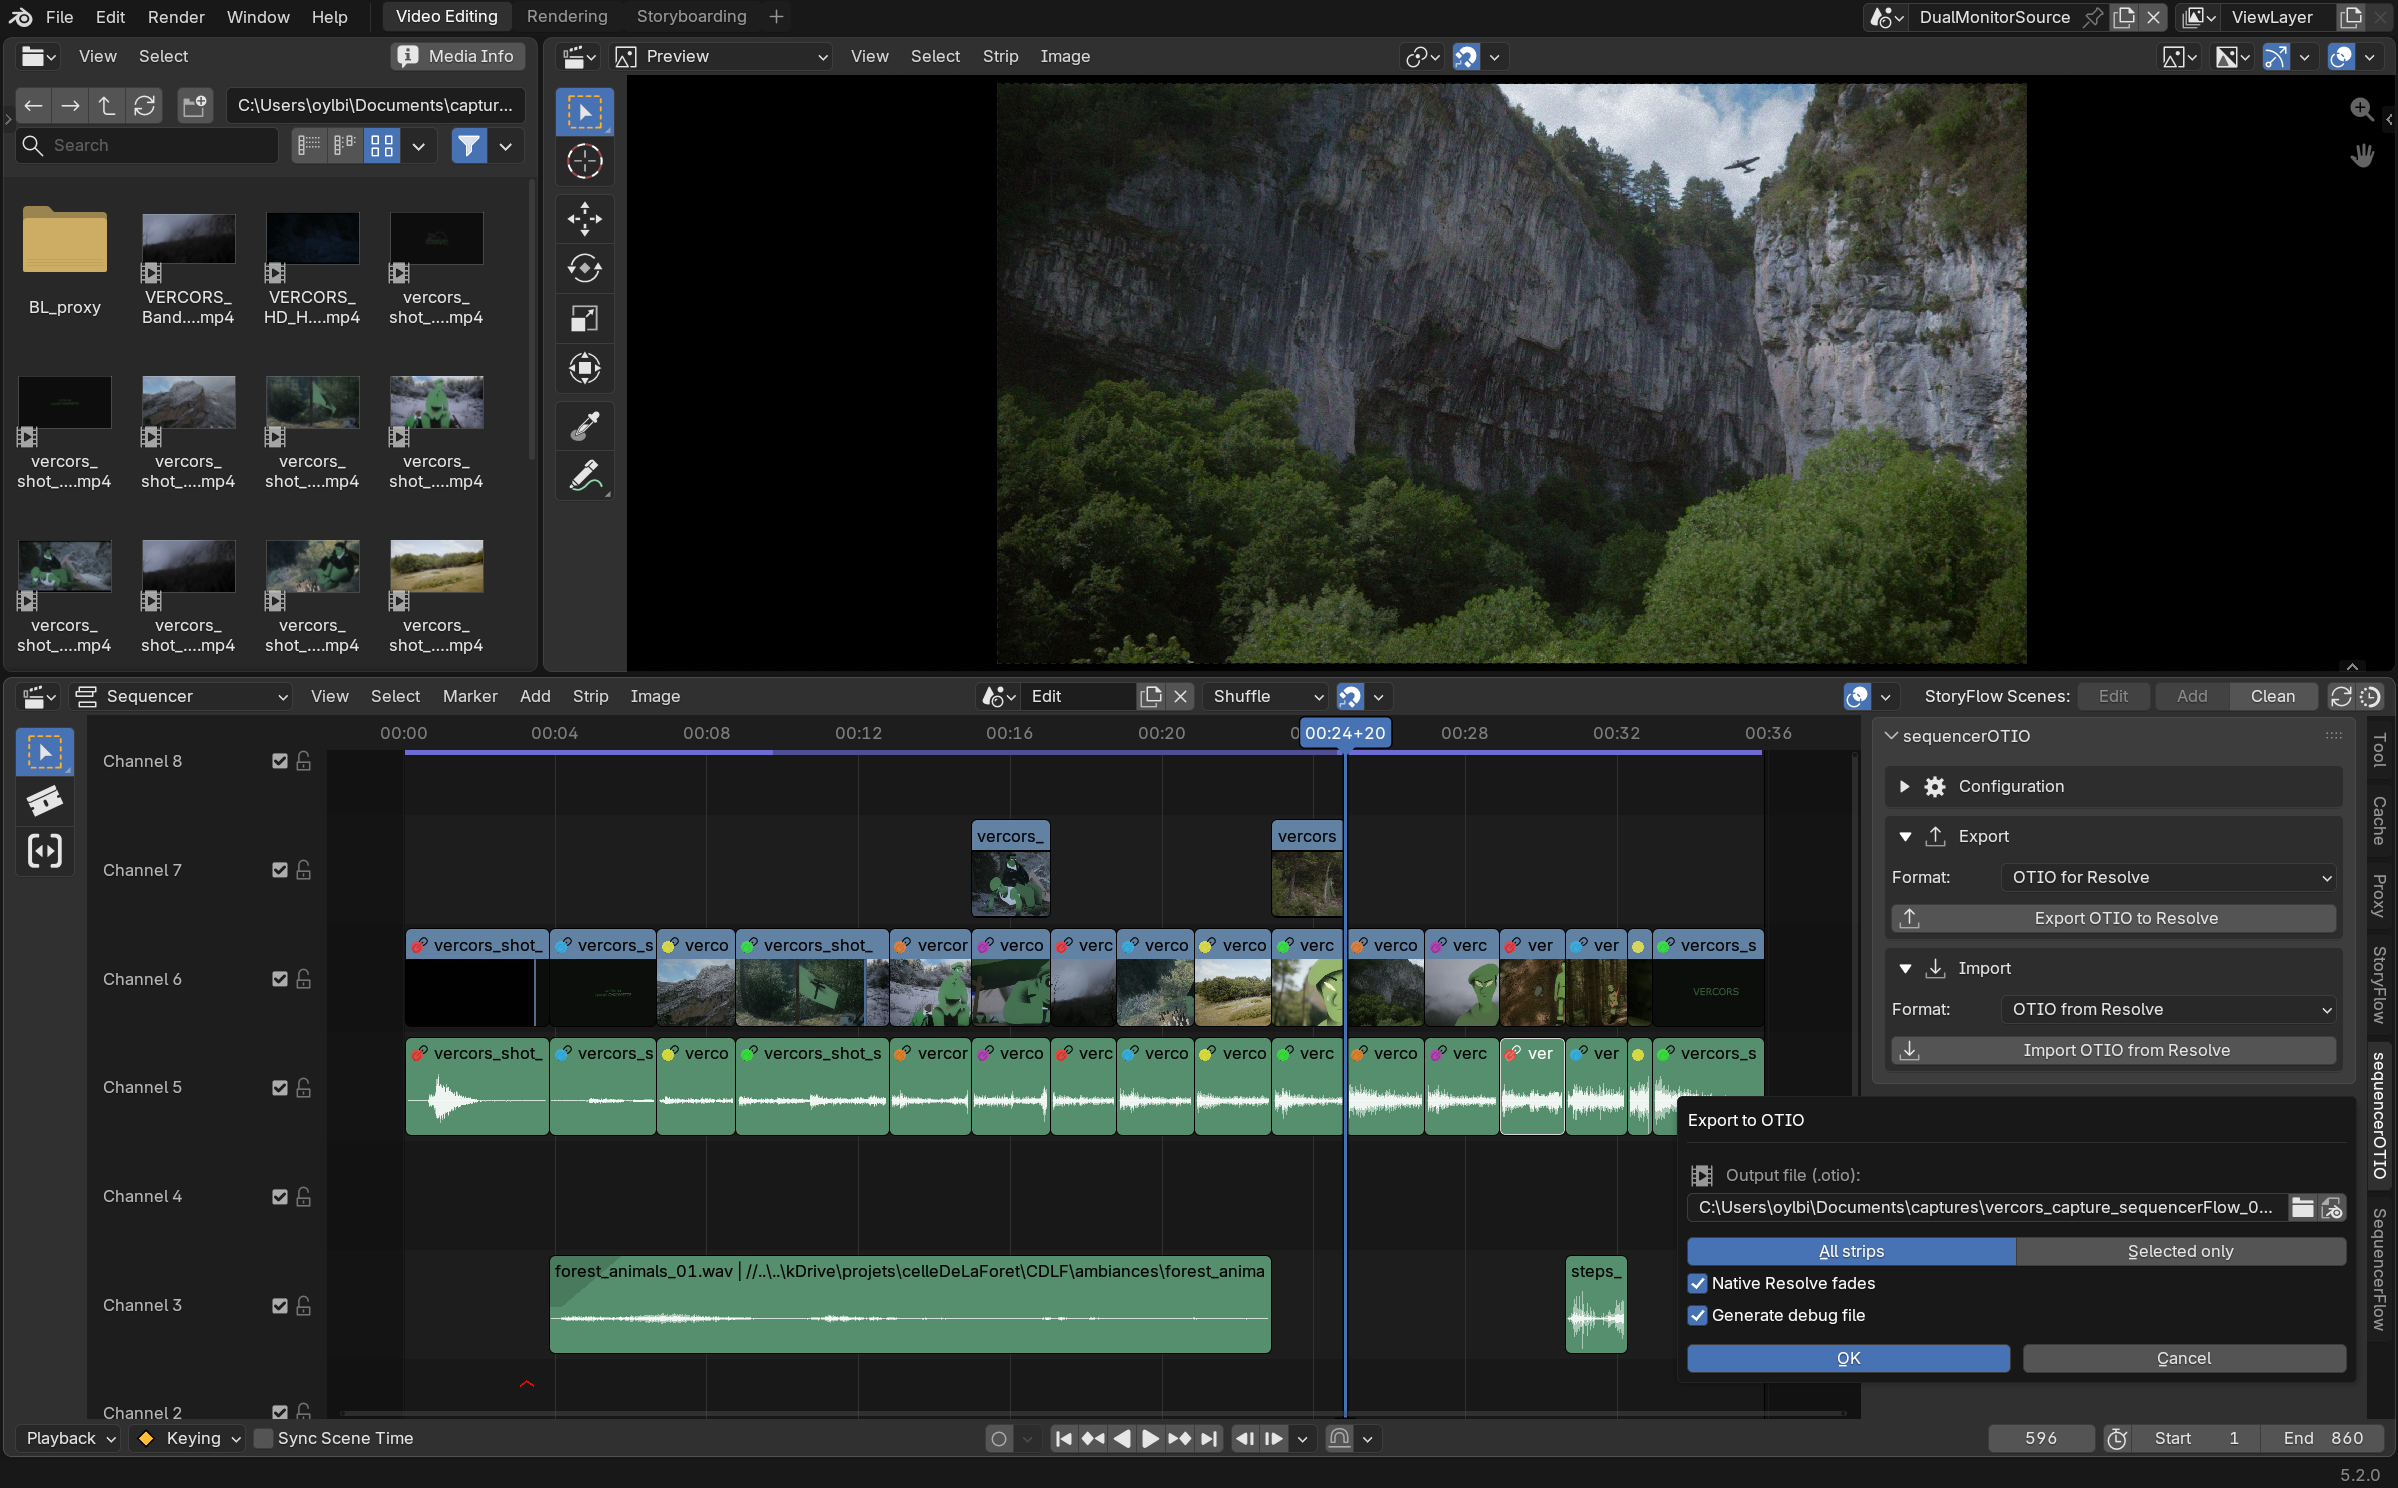The image size is (2398, 1488).
Task: Activate the Transform tool in preview
Action: coord(585,369)
